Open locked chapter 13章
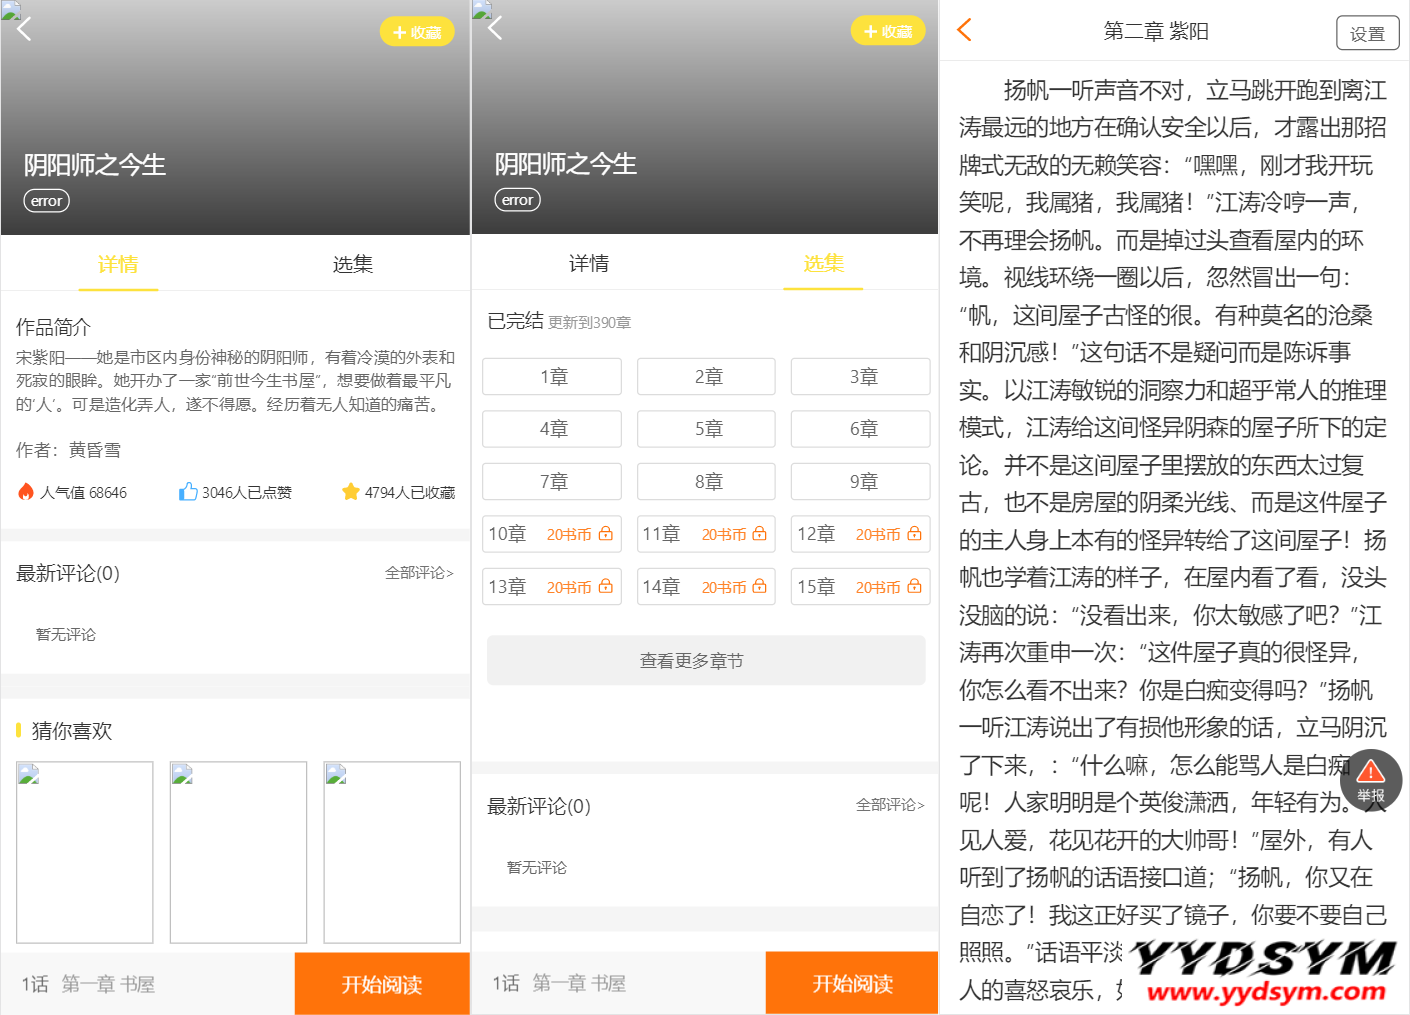Viewport: 1410px width, 1015px height. [551, 587]
